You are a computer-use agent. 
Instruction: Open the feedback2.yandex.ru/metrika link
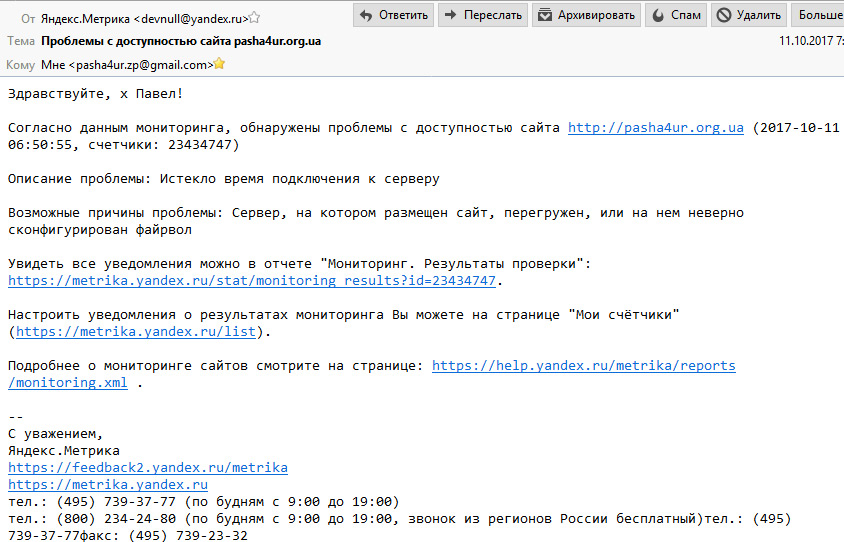148,468
